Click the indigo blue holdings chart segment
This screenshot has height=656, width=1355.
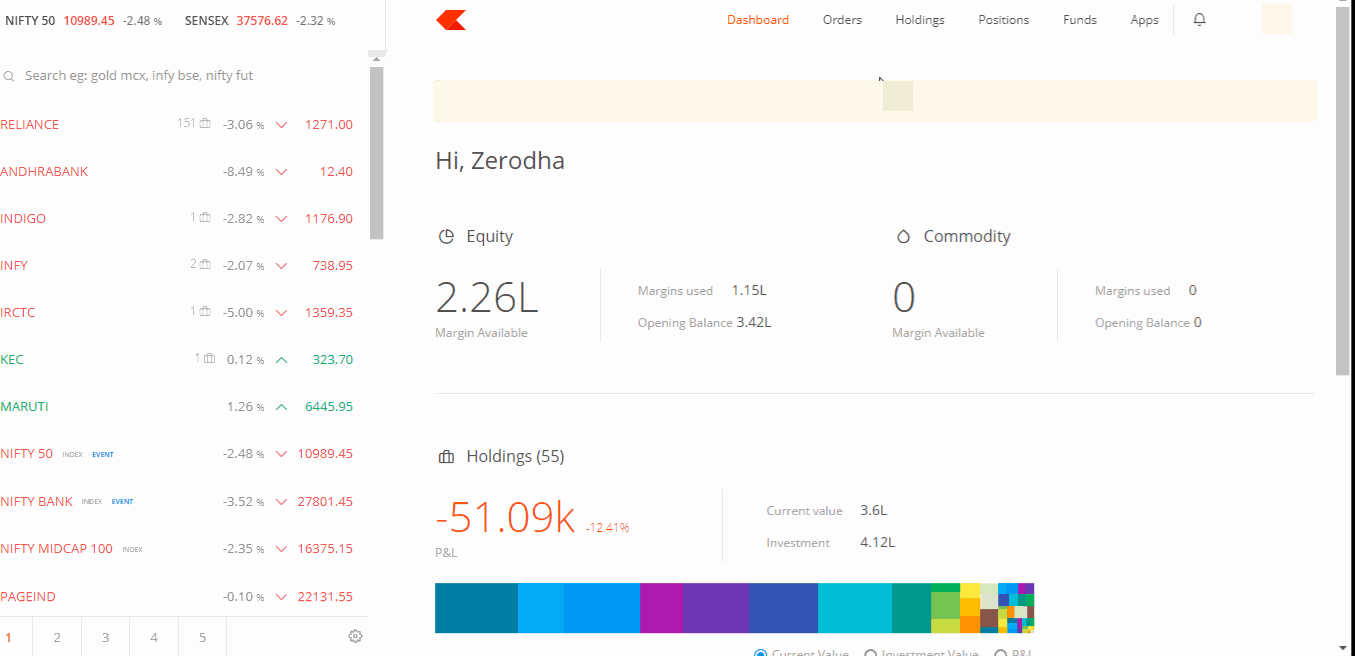[x=783, y=608]
